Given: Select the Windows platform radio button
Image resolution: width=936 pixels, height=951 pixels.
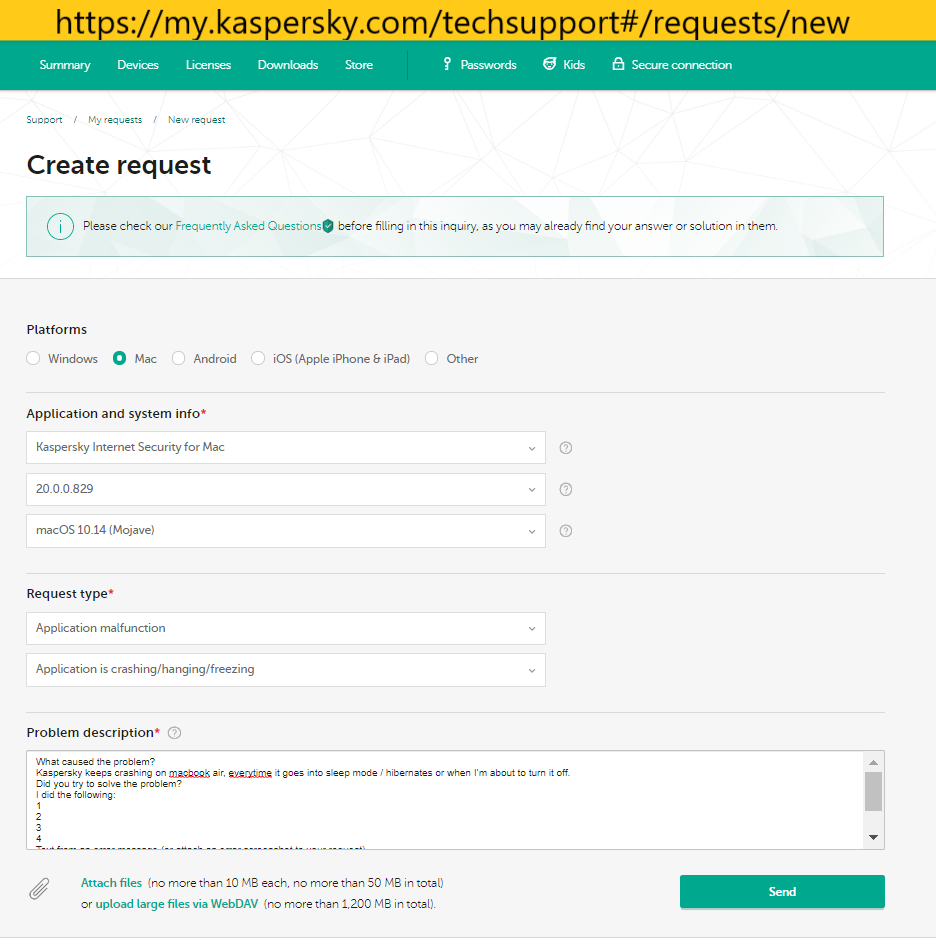Looking at the screenshot, I should [33, 358].
